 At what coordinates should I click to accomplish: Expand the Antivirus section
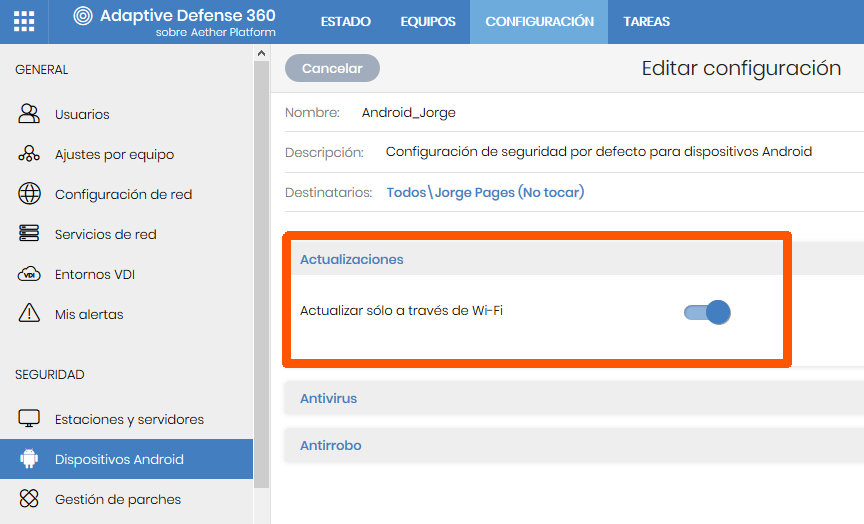pyautogui.click(x=574, y=398)
